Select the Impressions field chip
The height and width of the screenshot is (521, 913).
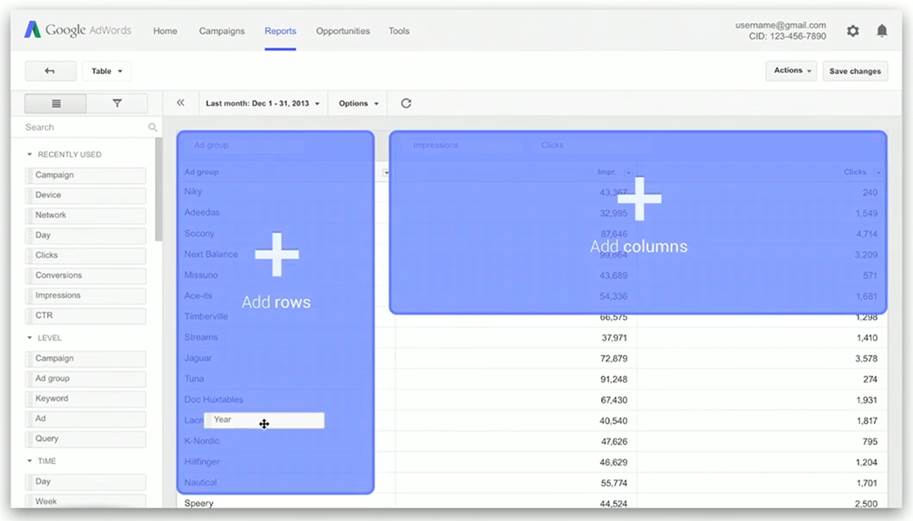click(x=86, y=296)
